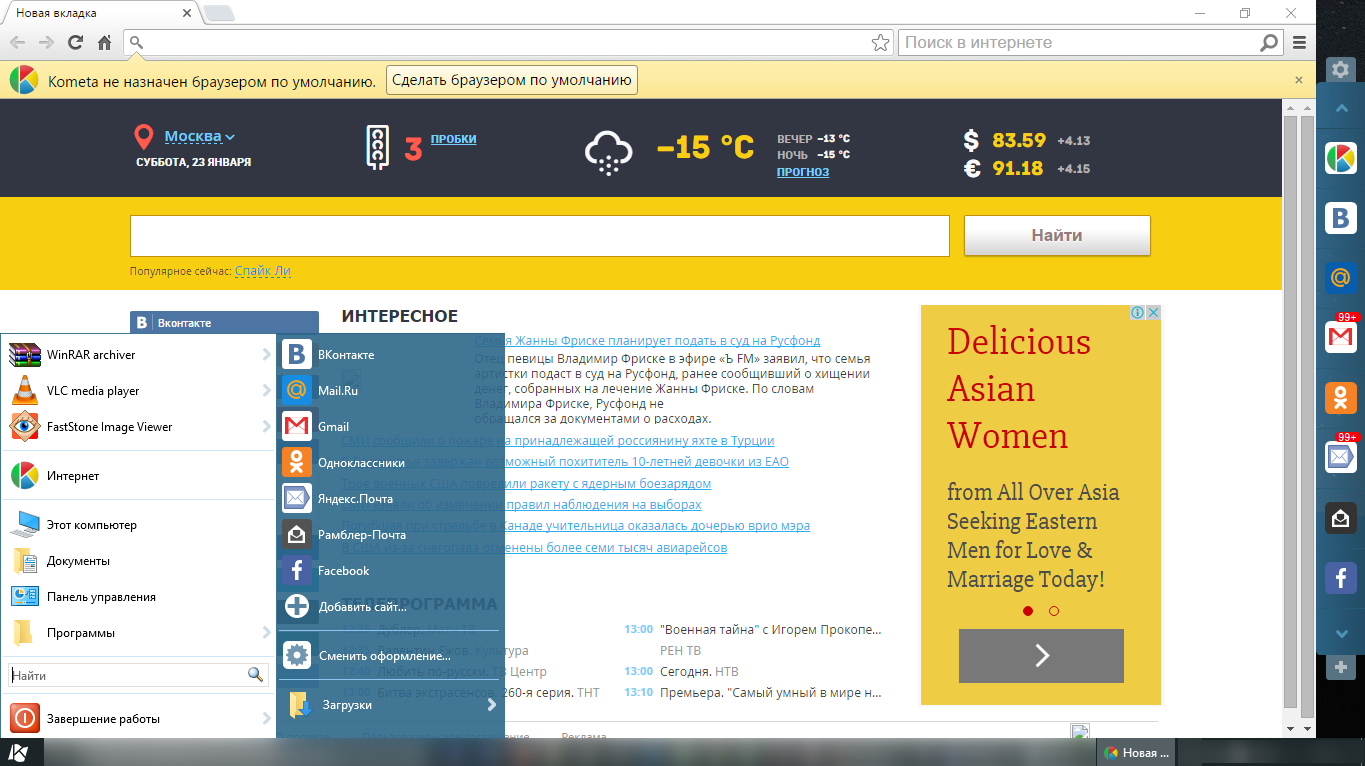Bookmark the page with the star icon
This screenshot has width=1365, height=766.
[880, 43]
